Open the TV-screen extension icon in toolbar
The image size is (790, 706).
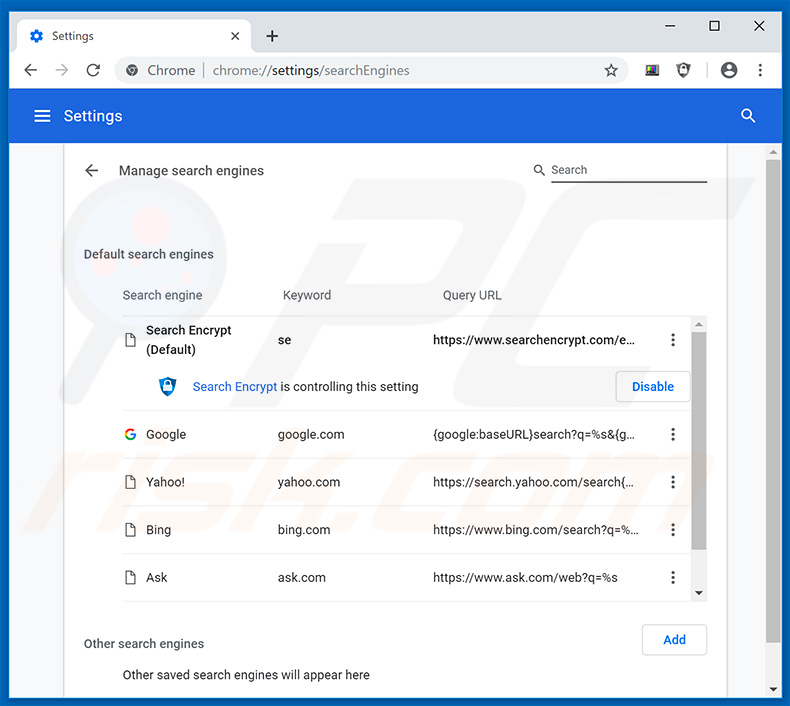[652, 70]
